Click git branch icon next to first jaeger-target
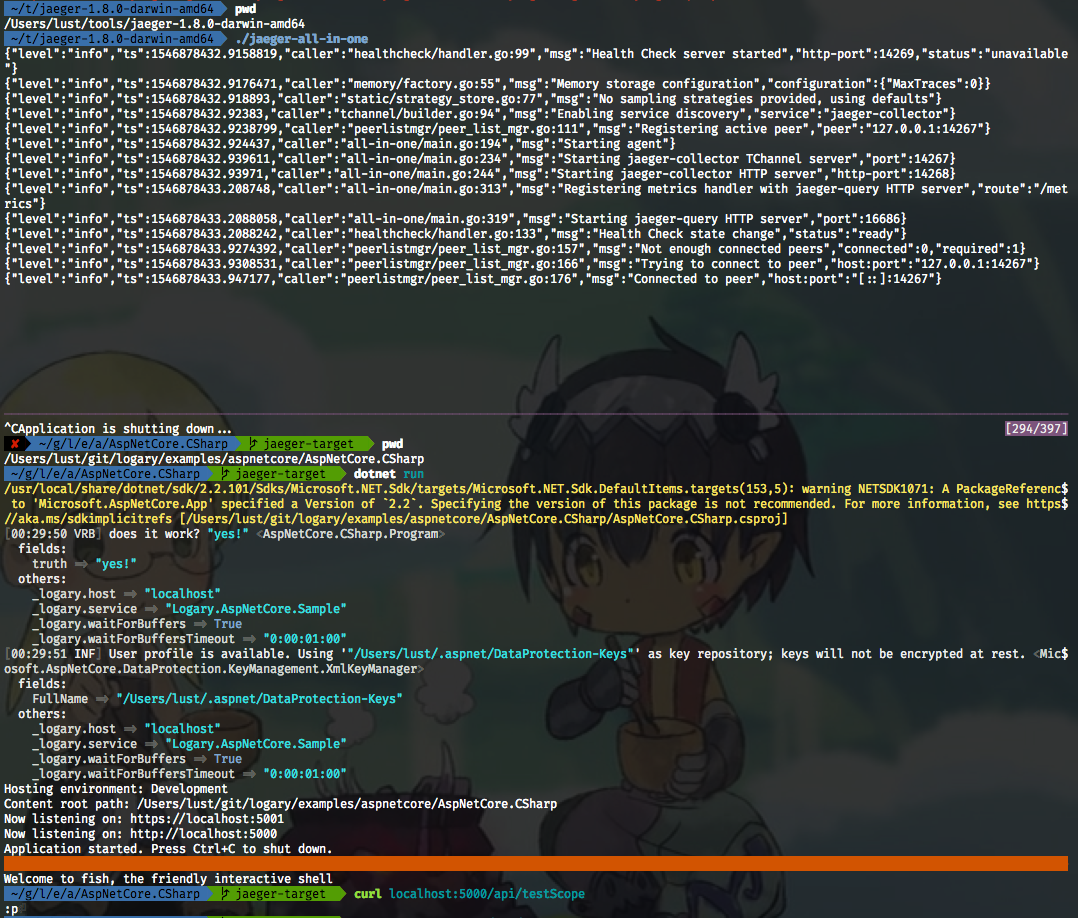 (253, 444)
